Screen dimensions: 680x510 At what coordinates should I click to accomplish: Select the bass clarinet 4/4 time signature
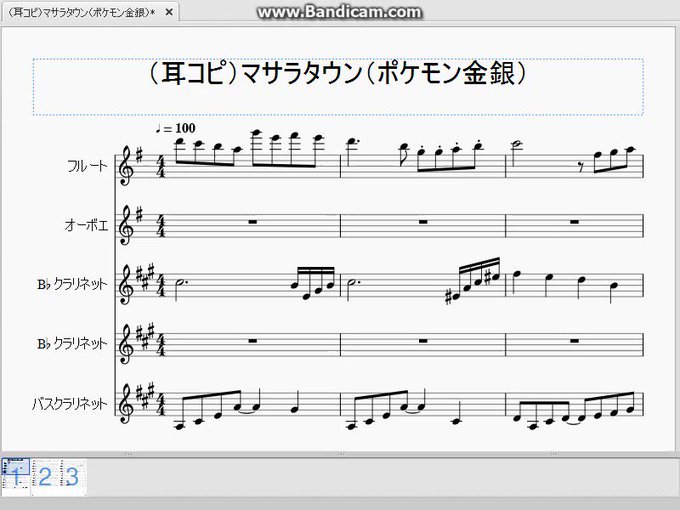(x=160, y=404)
